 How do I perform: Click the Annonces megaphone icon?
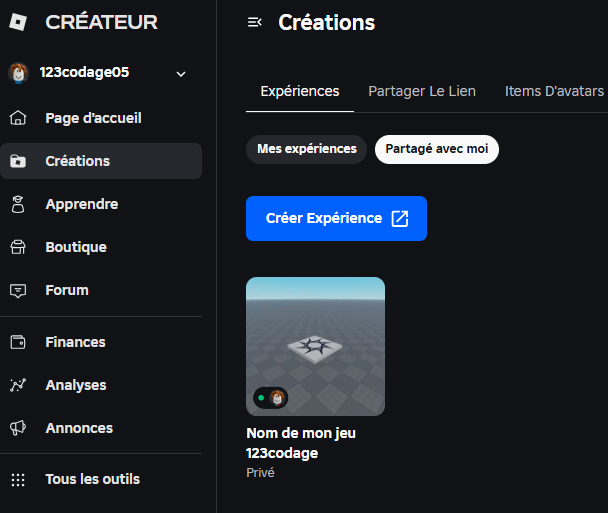coord(18,428)
